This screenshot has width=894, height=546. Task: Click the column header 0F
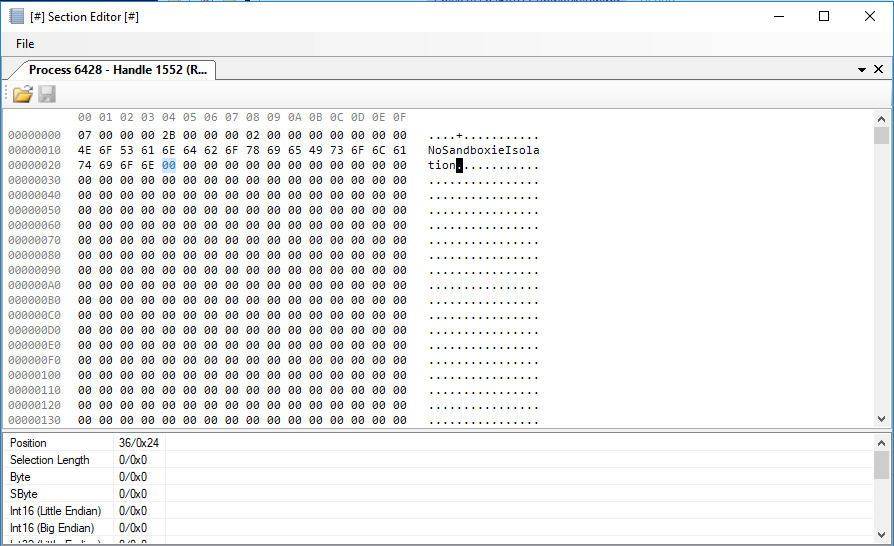click(400, 117)
